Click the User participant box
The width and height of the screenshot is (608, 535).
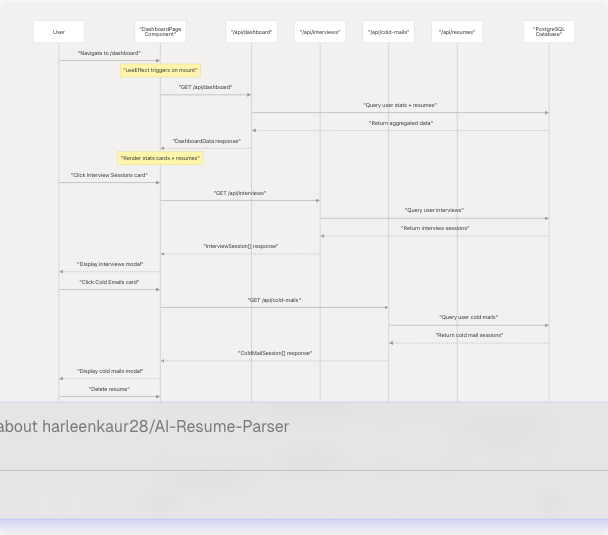(x=59, y=32)
